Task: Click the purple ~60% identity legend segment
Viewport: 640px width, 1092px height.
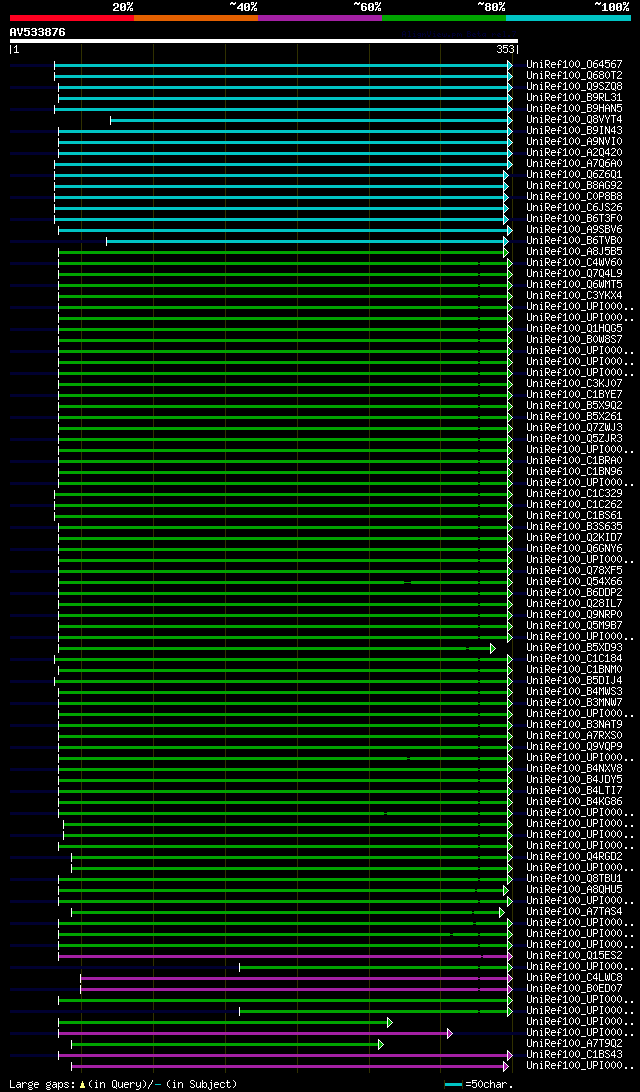Action: point(320,17)
